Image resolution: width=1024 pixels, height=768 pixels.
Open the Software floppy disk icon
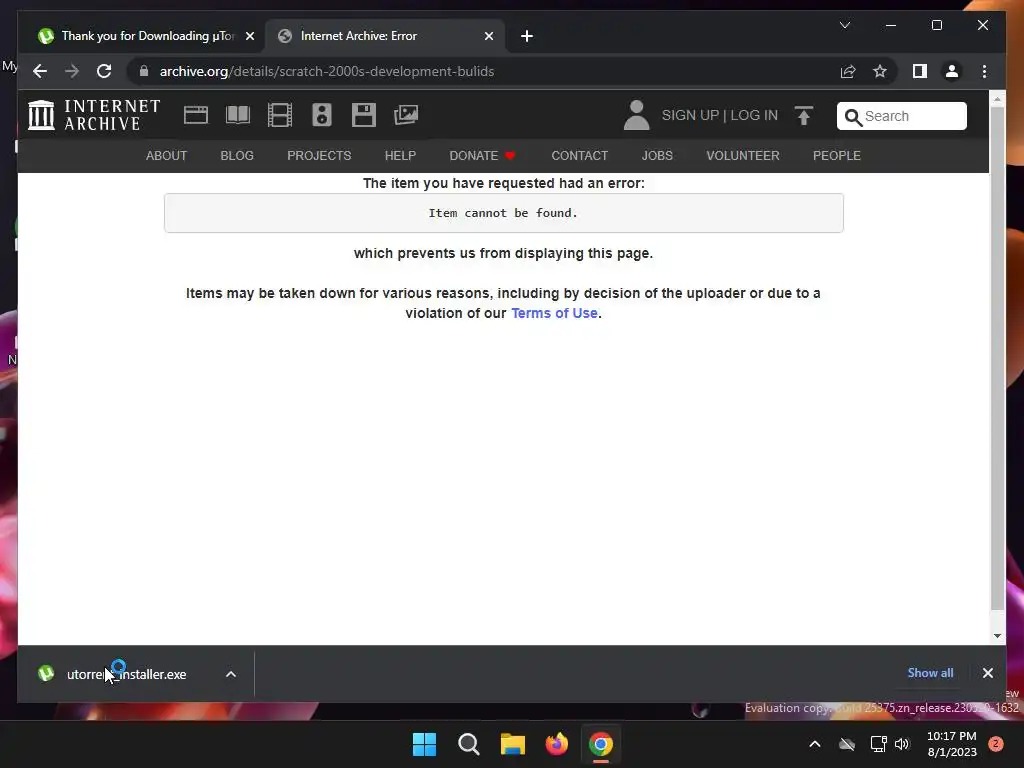click(364, 115)
